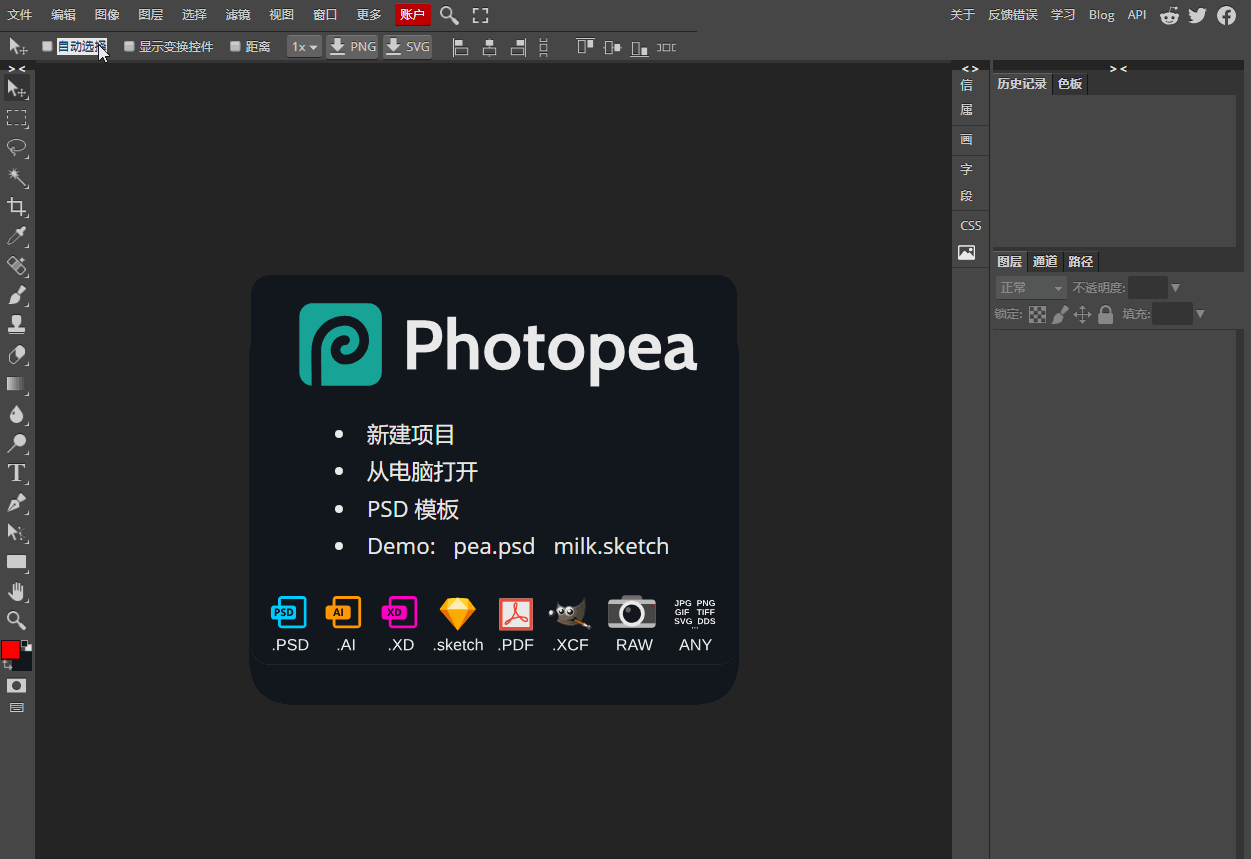The image size is (1251, 859).
Task: Select the Pen tool
Action: pos(17,502)
